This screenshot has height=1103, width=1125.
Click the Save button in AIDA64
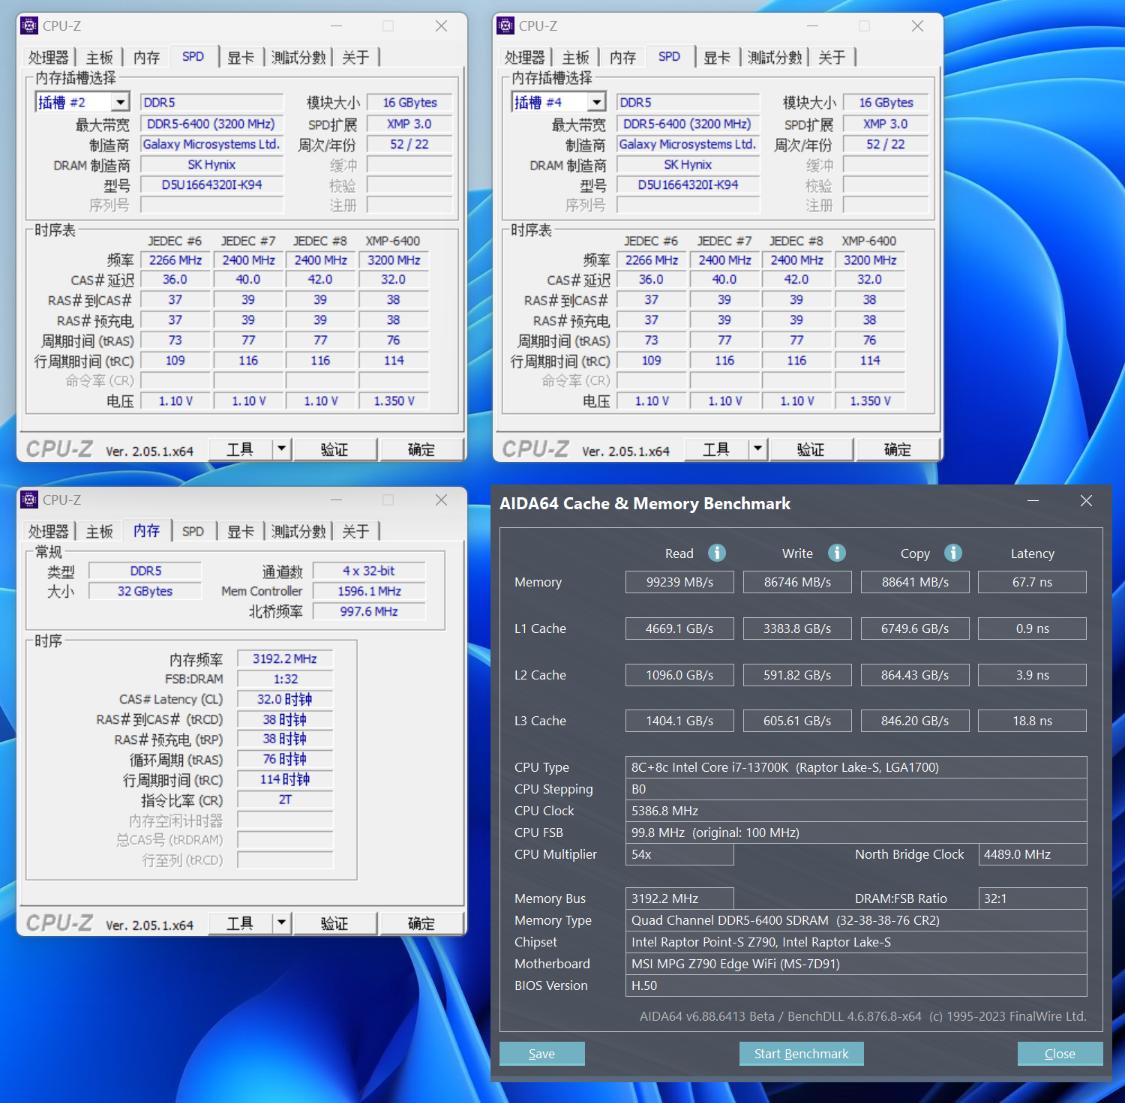(x=542, y=1054)
